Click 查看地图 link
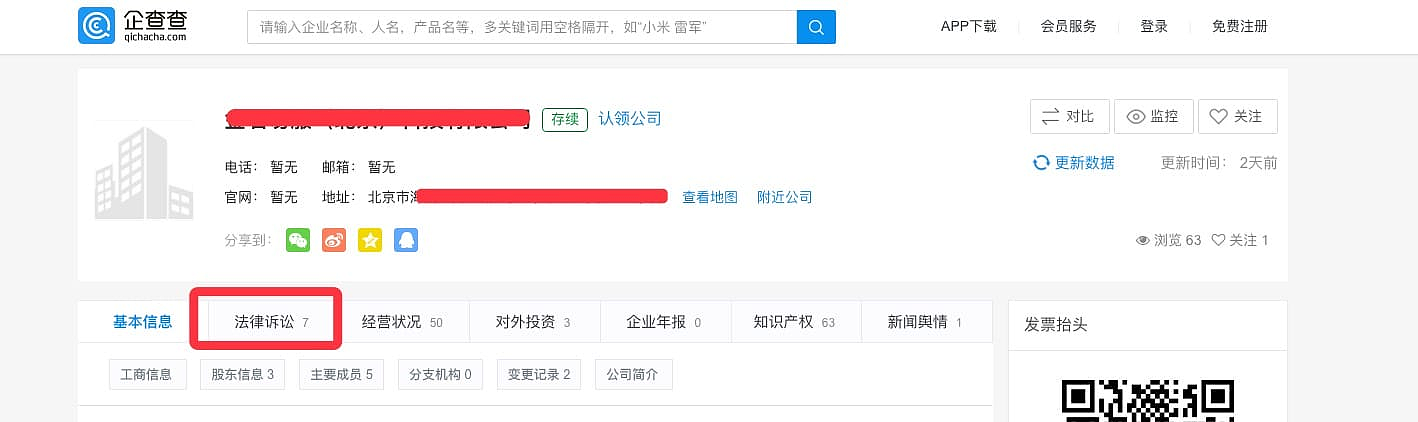1418x422 pixels. [x=710, y=197]
